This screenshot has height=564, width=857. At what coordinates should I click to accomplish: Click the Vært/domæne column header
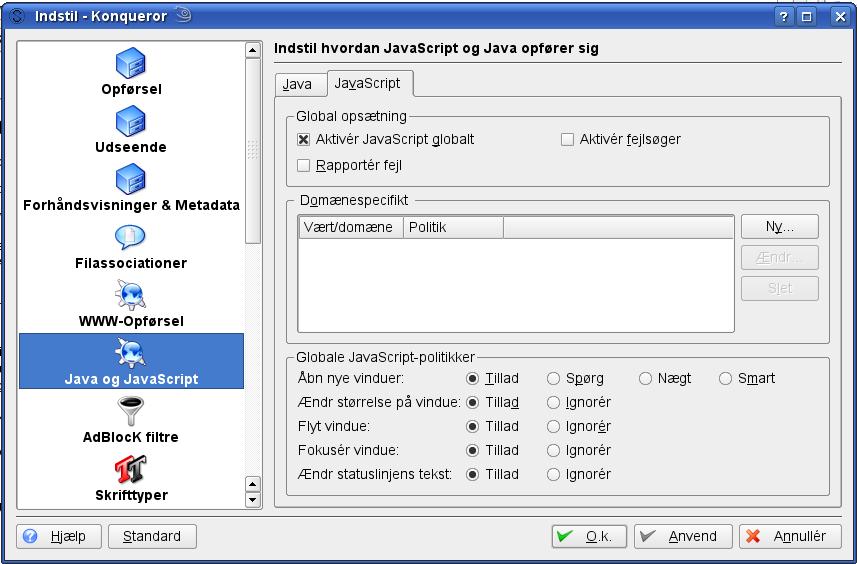coord(351,227)
